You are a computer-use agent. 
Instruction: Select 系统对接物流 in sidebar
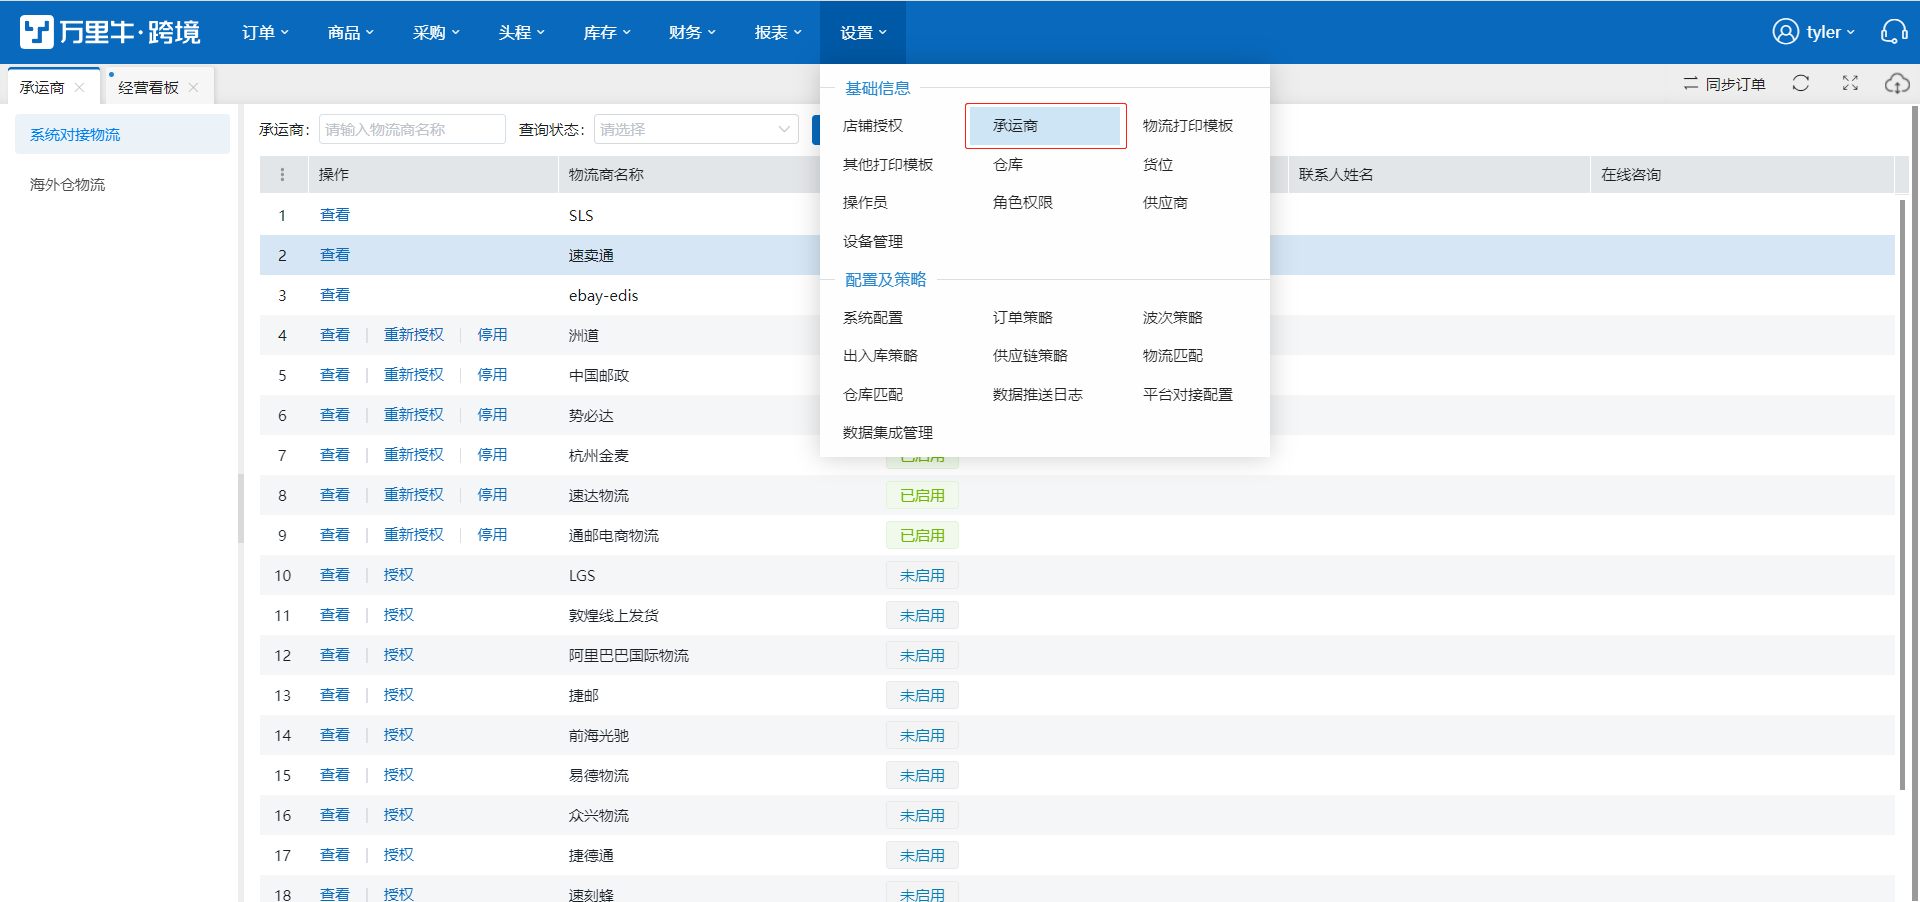tap(122, 134)
